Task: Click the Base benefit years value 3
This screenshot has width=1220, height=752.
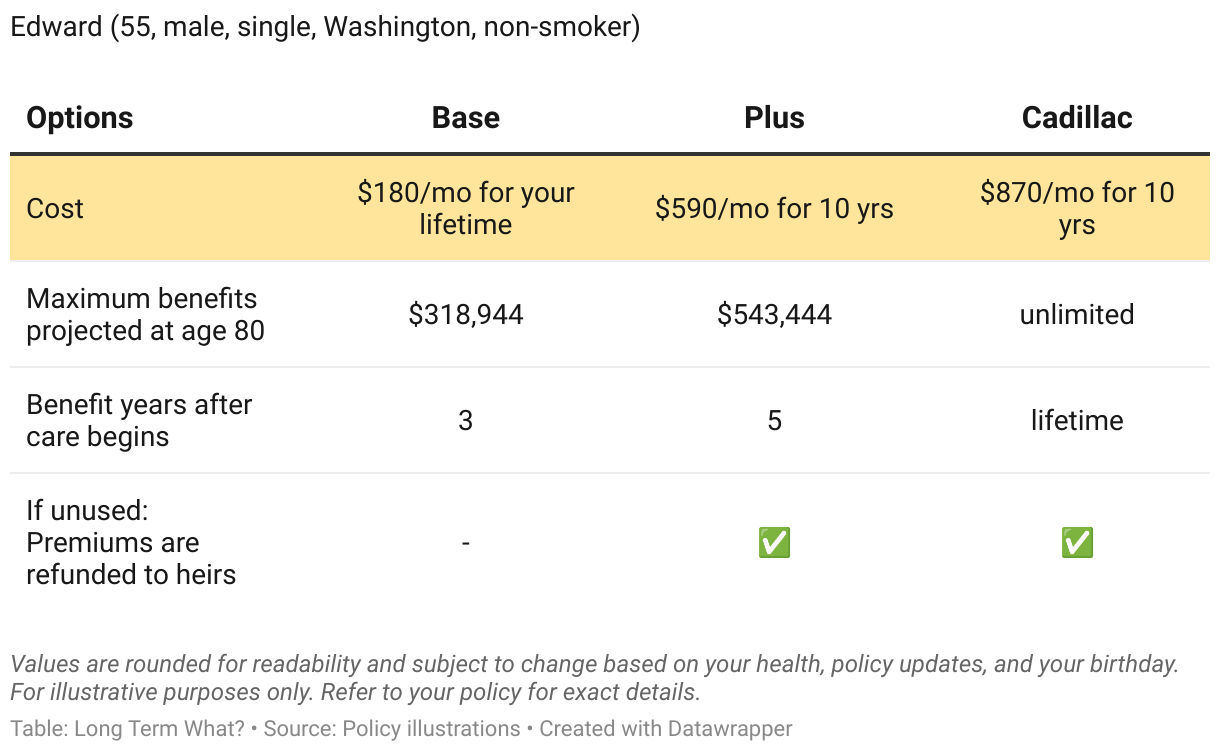Action: click(465, 421)
